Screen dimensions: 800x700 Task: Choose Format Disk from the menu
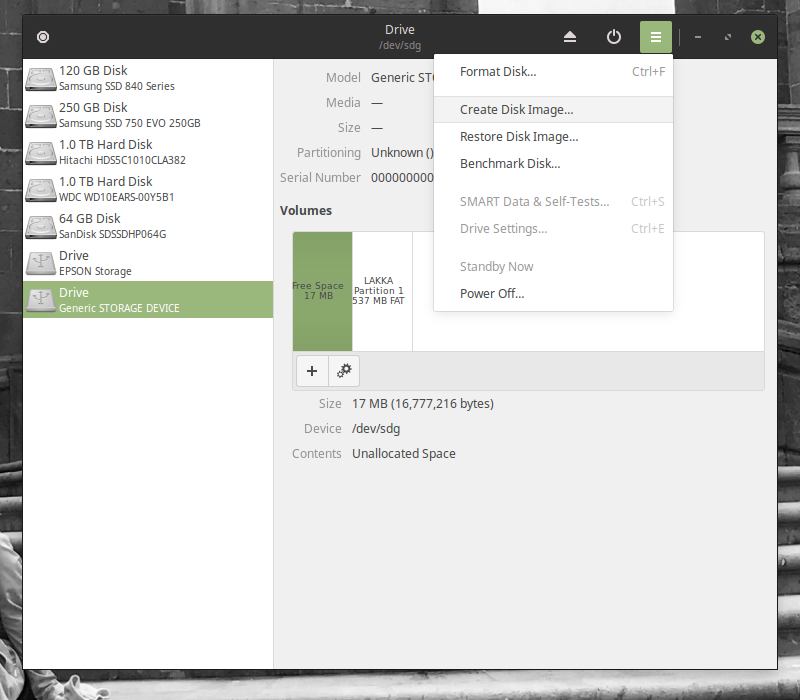click(498, 72)
